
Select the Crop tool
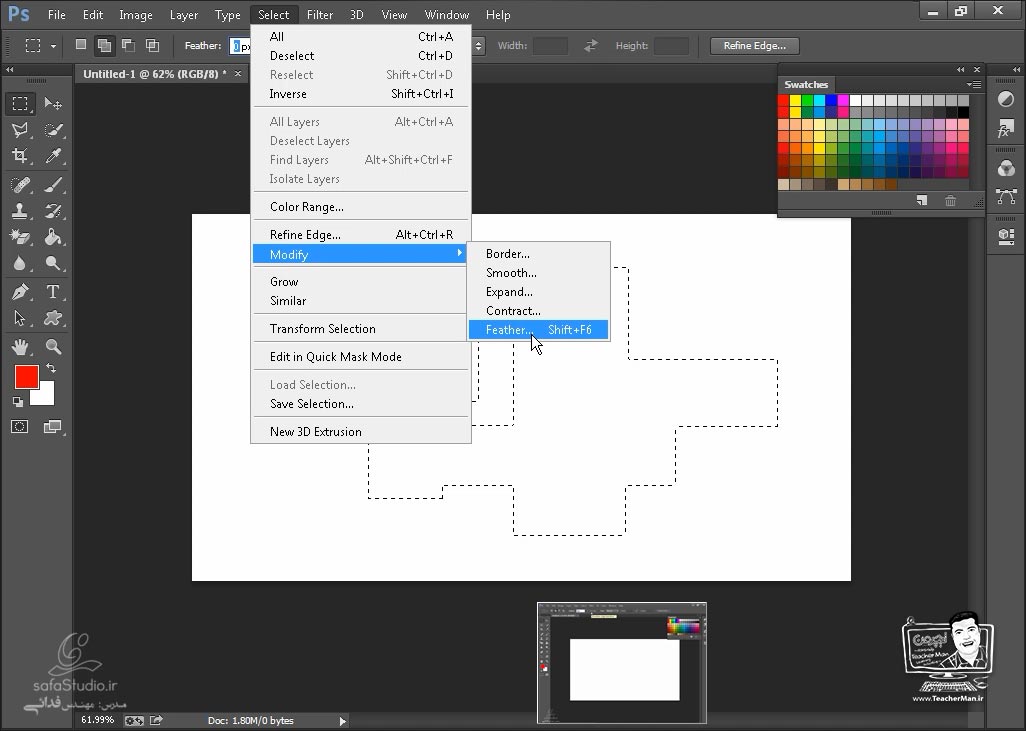20,156
